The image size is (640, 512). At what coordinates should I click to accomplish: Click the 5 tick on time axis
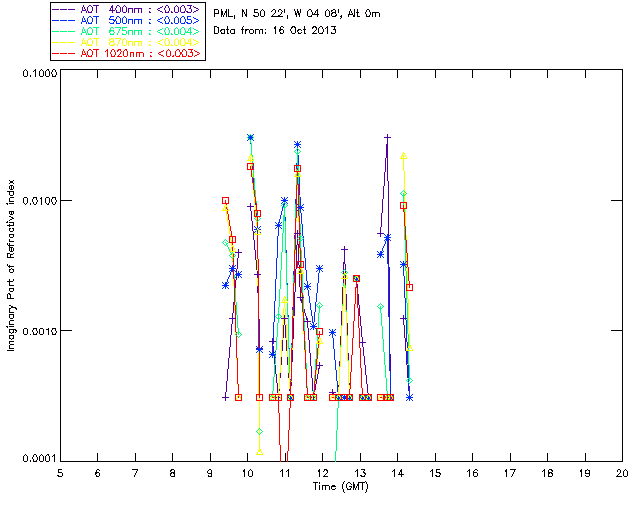[x=60, y=472]
